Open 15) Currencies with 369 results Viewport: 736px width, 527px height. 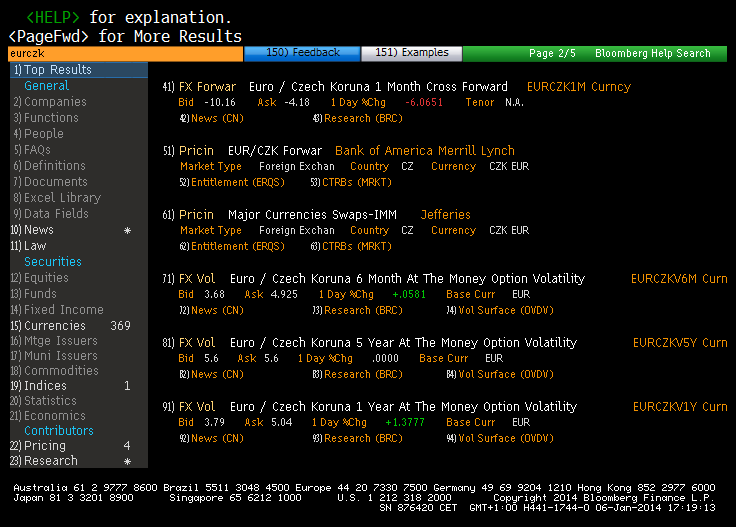coord(70,326)
